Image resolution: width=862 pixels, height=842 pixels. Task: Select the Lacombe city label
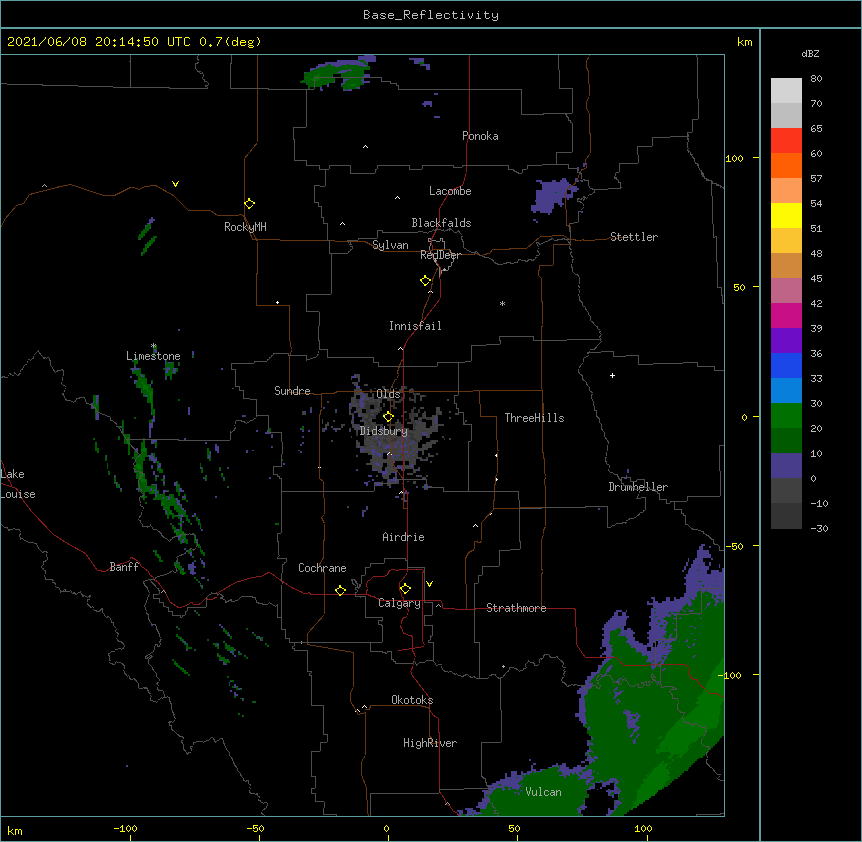(x=450, y=191)
